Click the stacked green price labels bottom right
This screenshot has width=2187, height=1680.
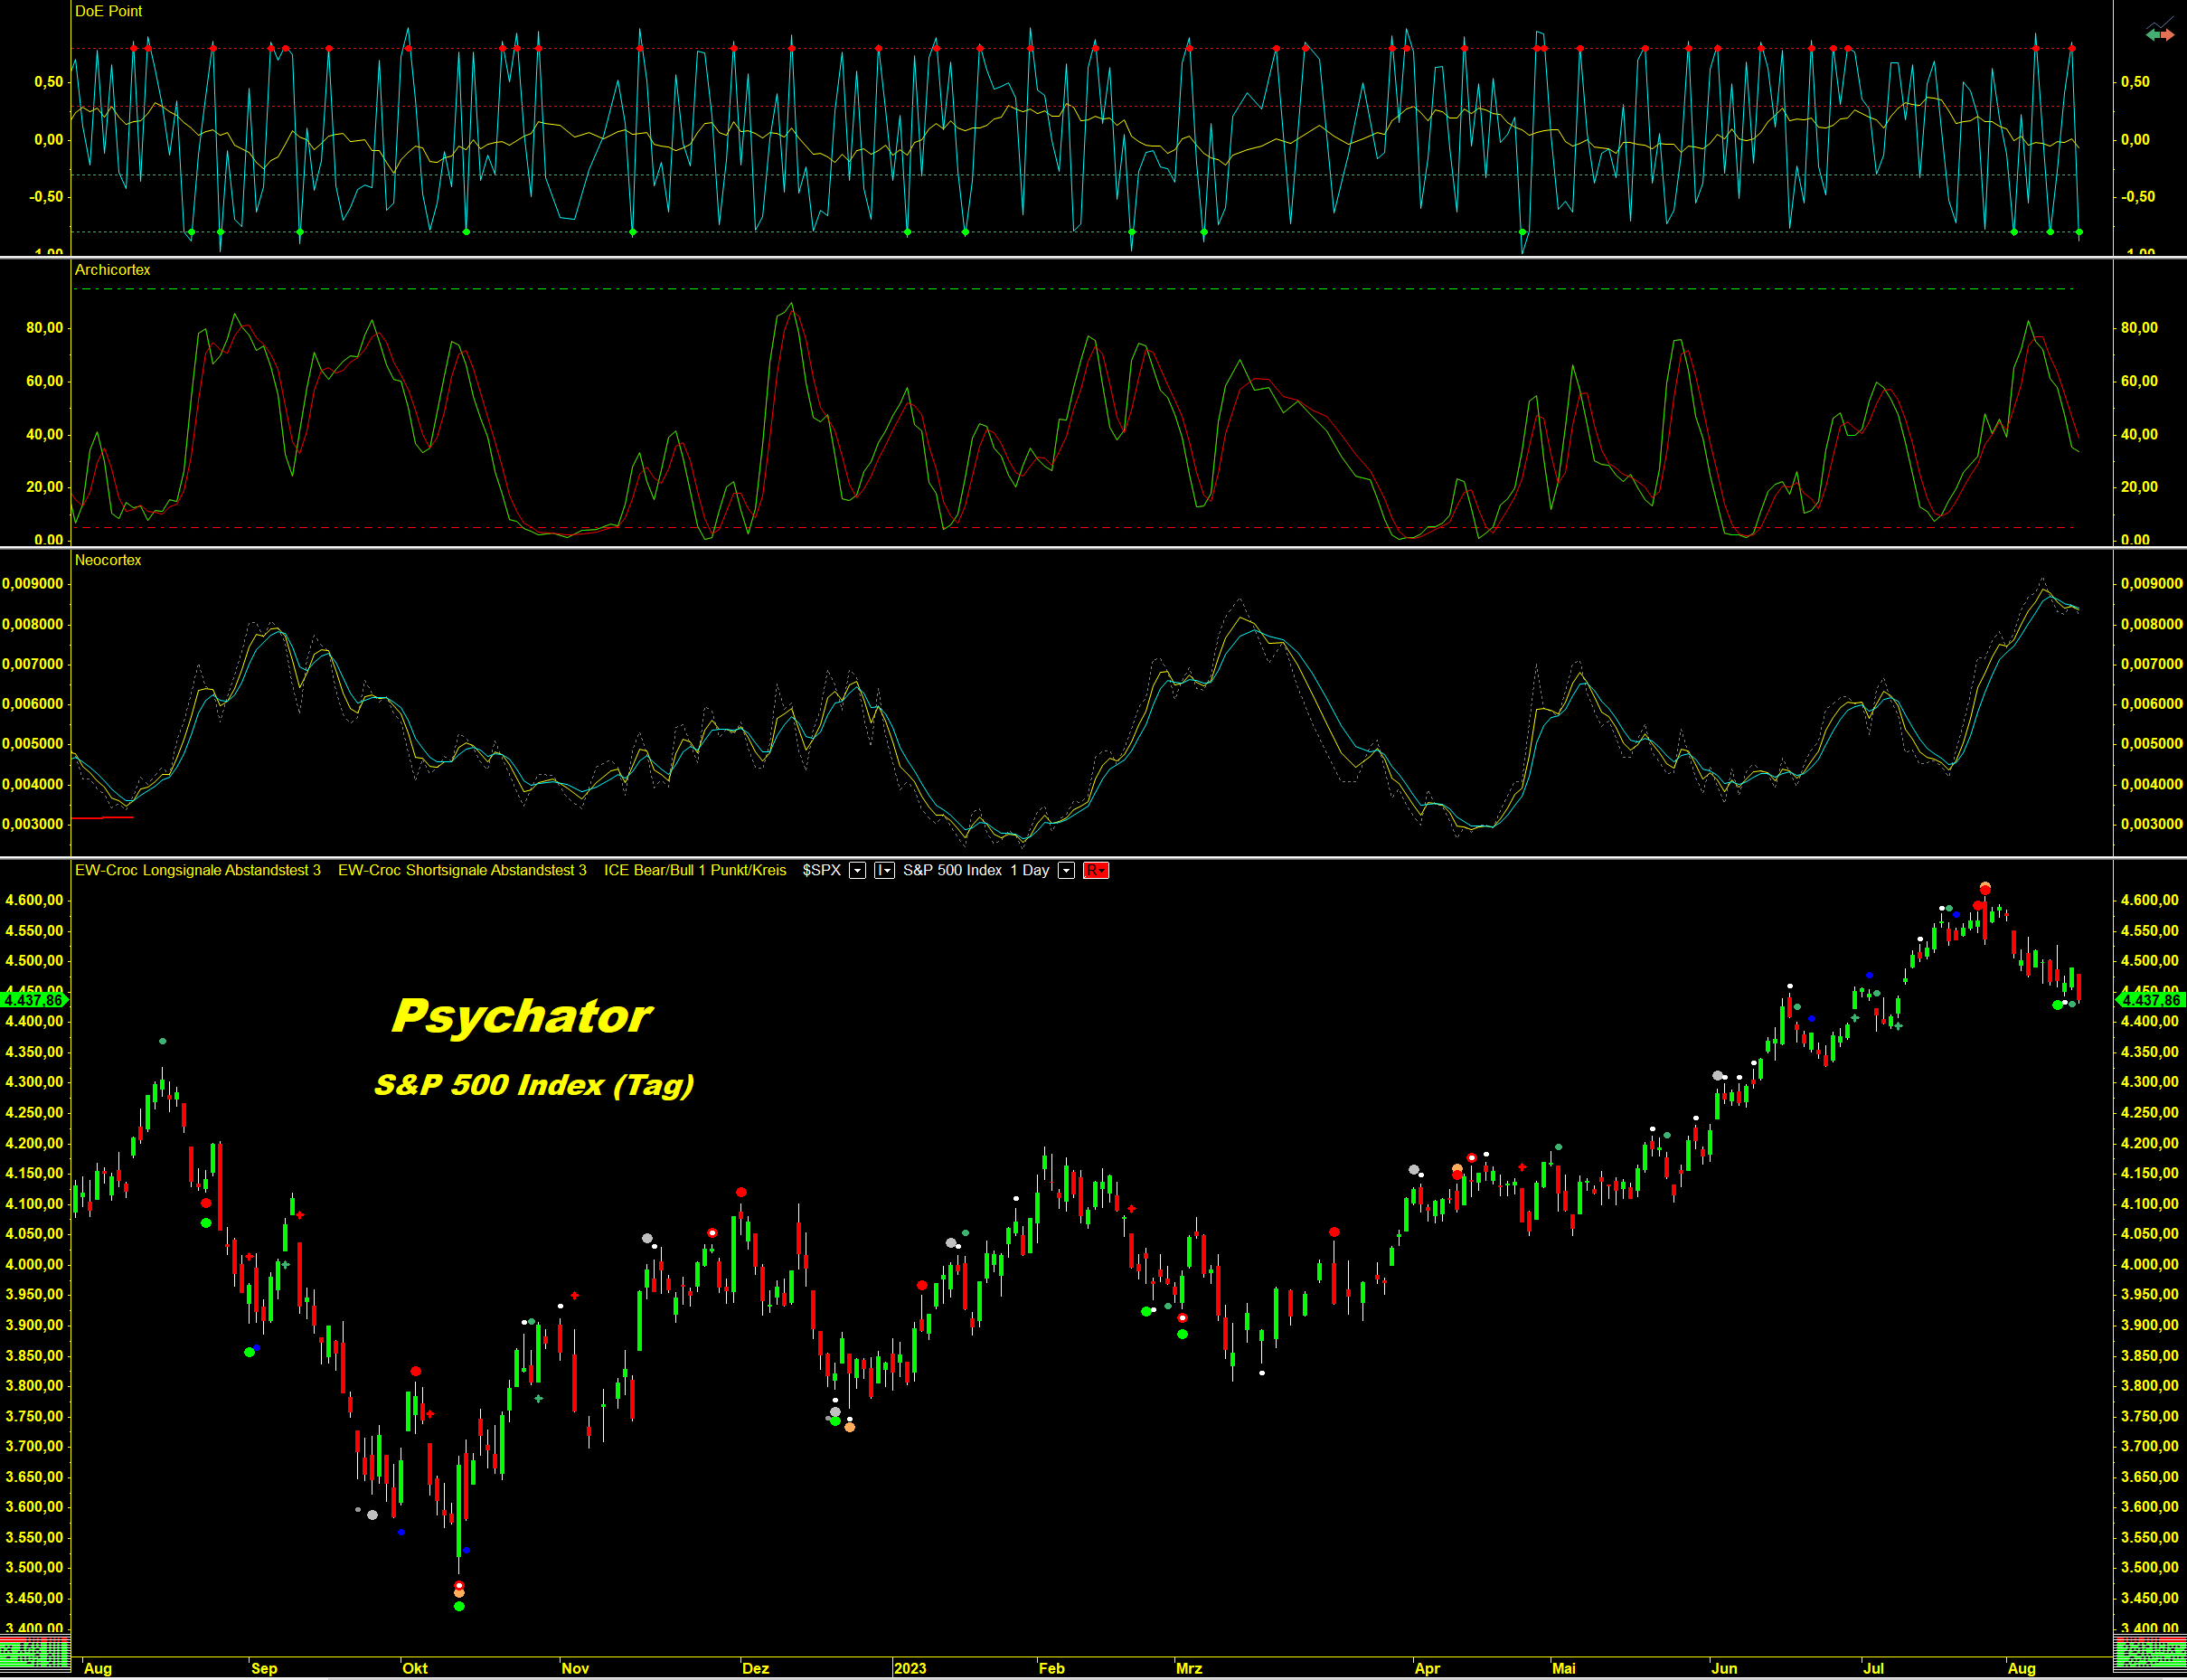tap(2149, 1653)
